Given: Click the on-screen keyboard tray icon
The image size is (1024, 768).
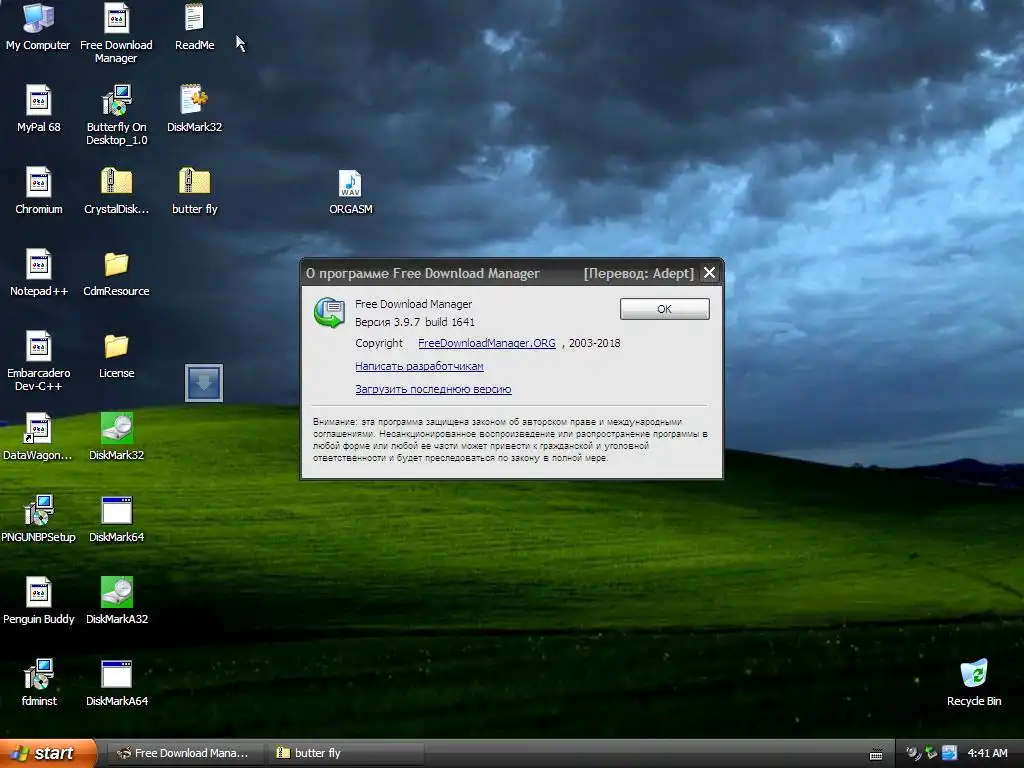Looking at the screenshot, I should coord(876,754).
